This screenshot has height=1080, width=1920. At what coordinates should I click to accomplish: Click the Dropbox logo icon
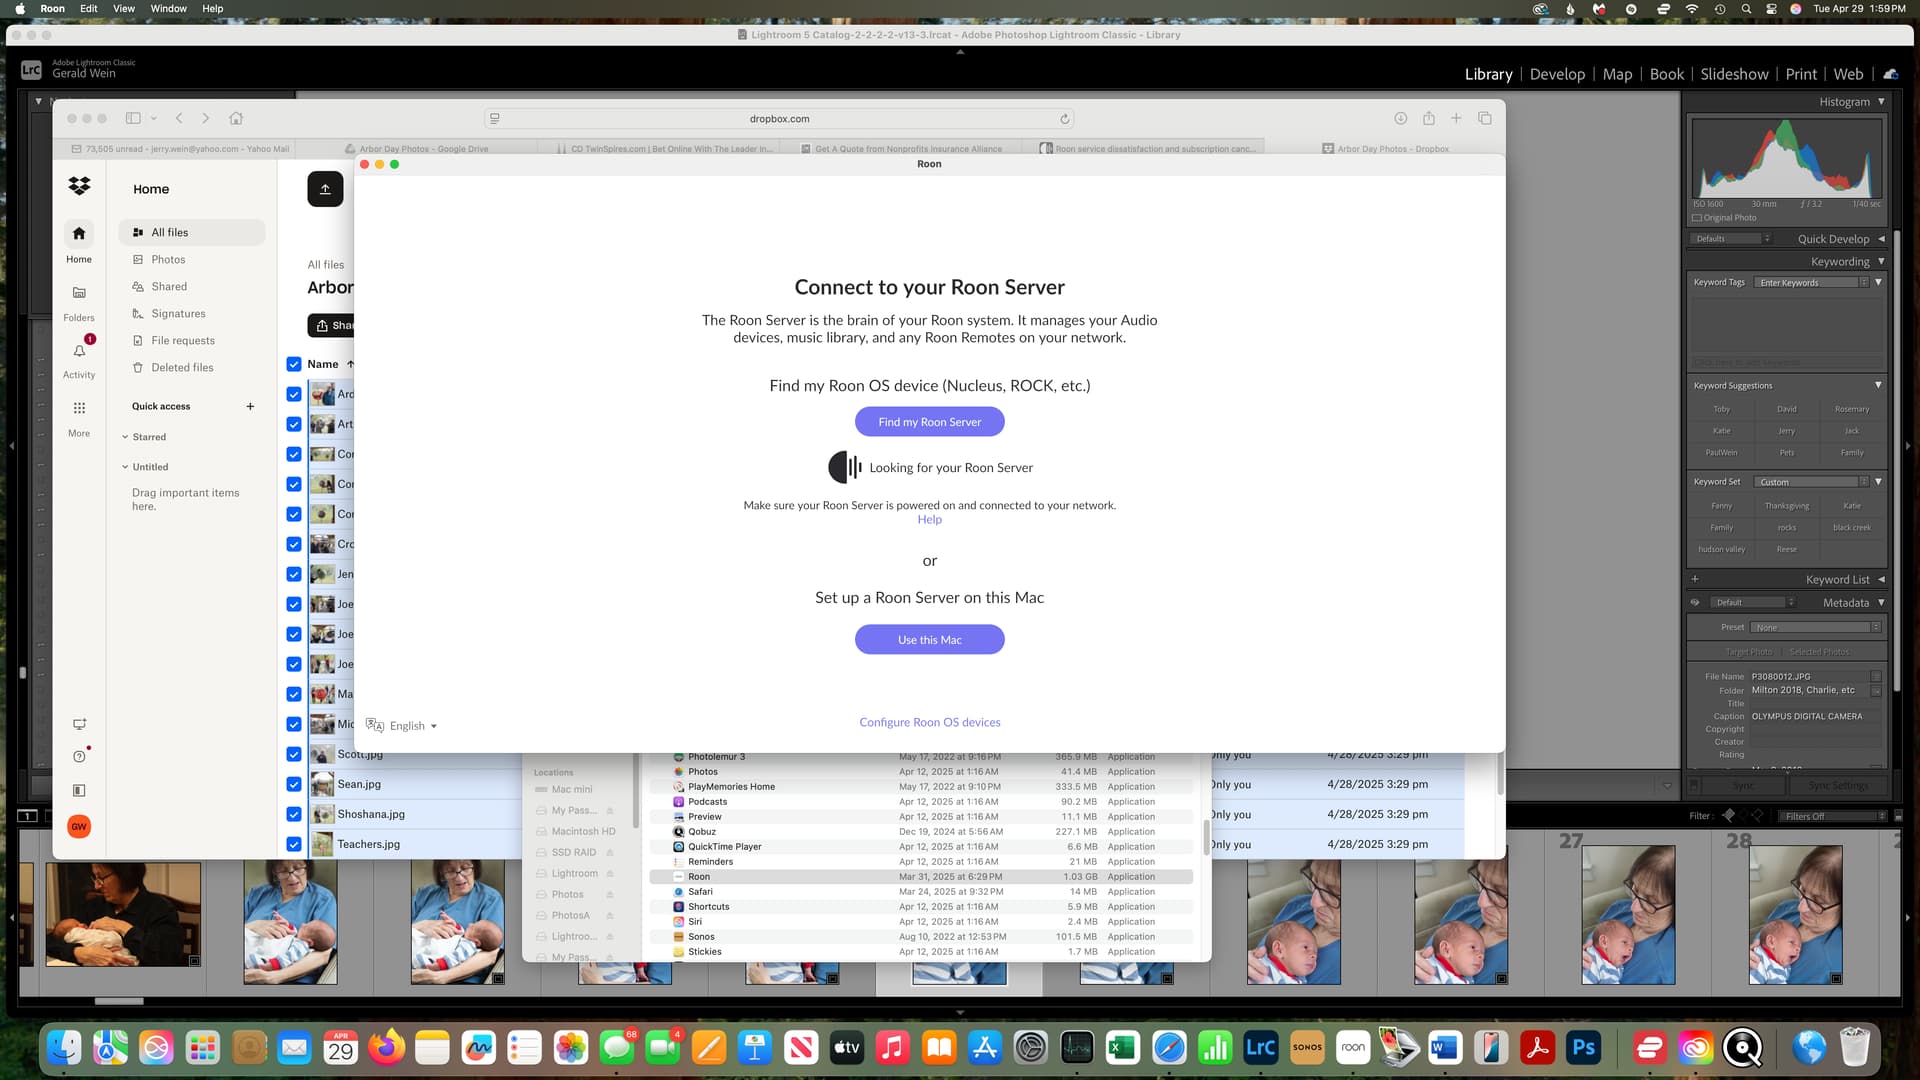(79, 186)
